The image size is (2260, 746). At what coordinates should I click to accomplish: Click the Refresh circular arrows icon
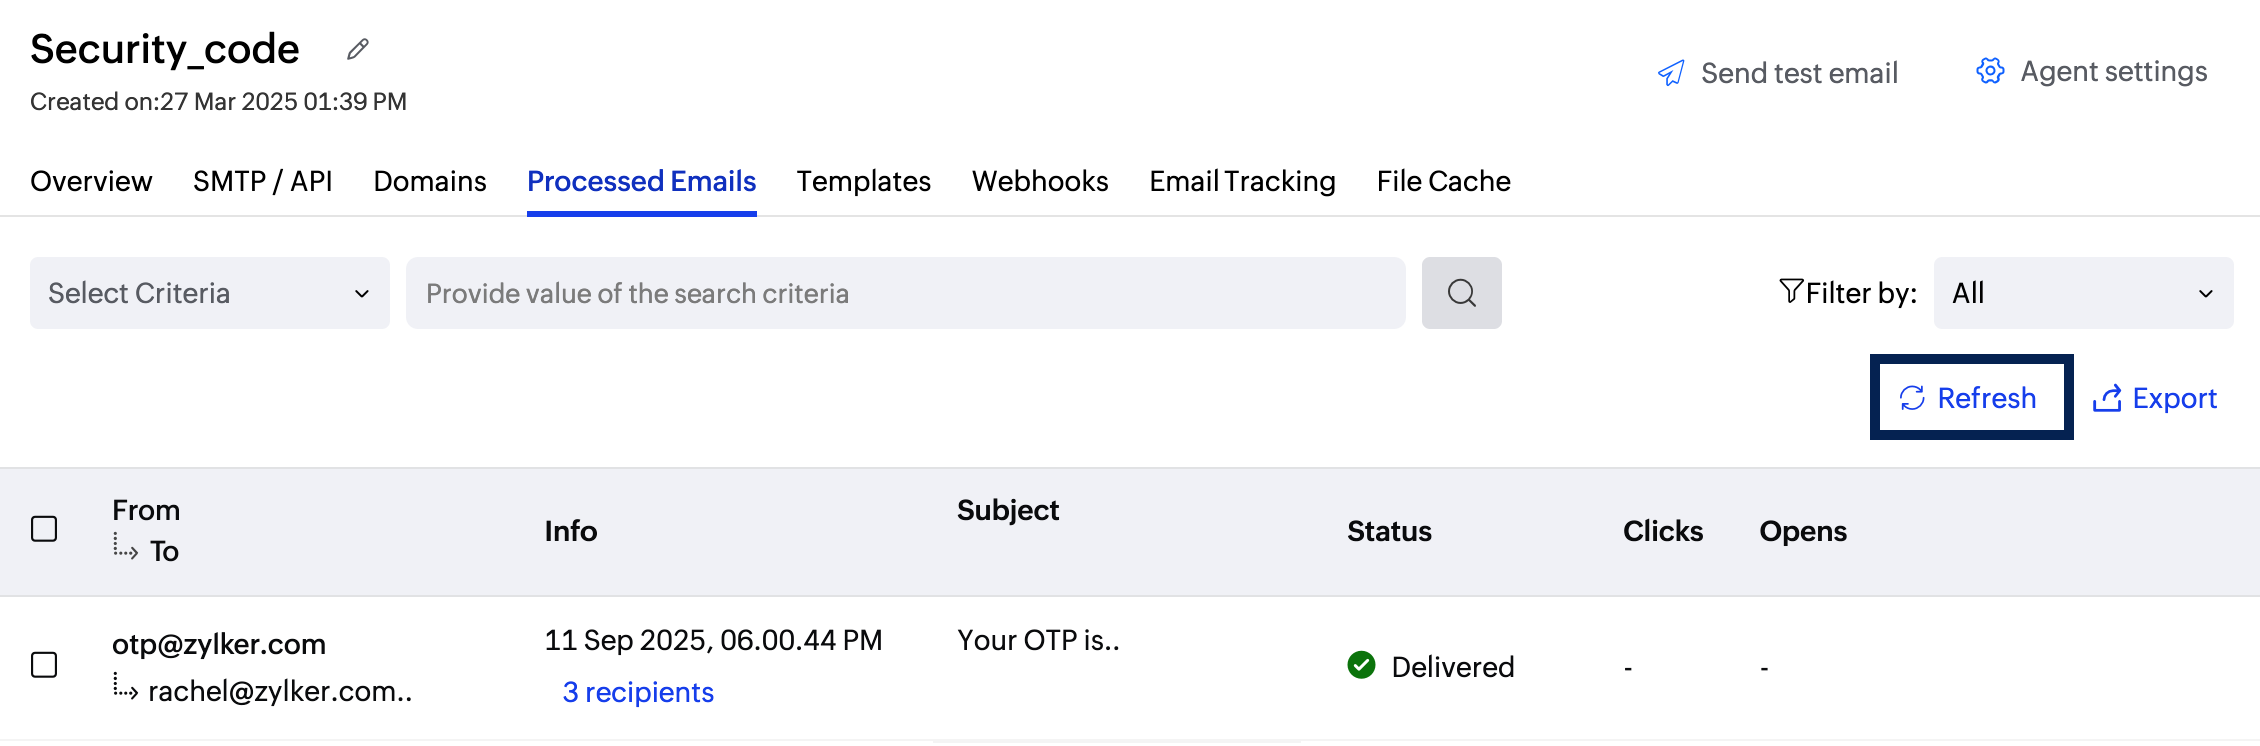point(1912,398)
